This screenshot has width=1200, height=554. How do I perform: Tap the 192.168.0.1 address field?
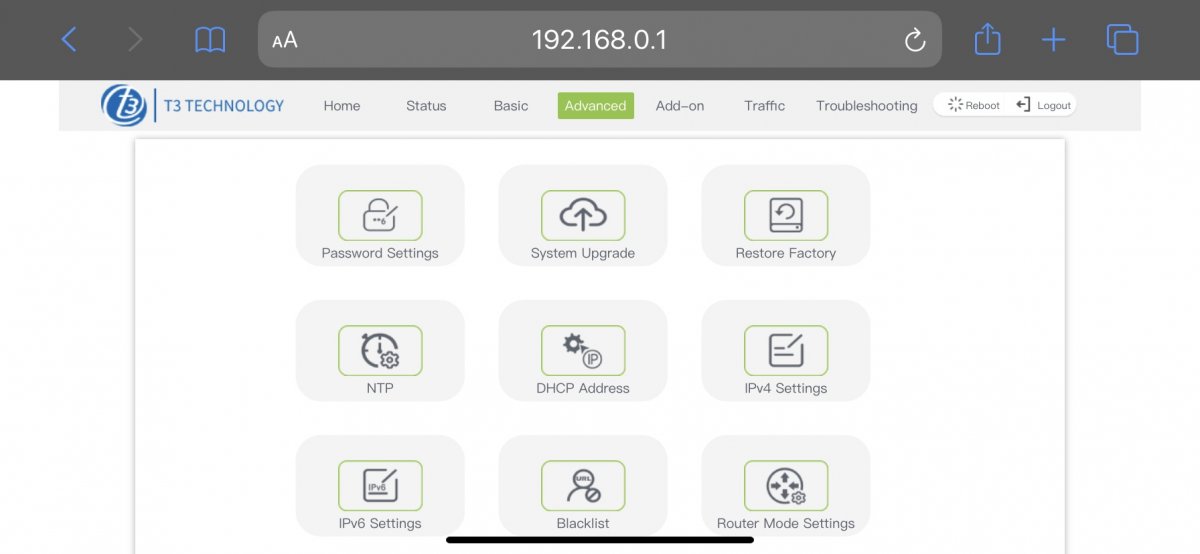click(x=600, y=40)
